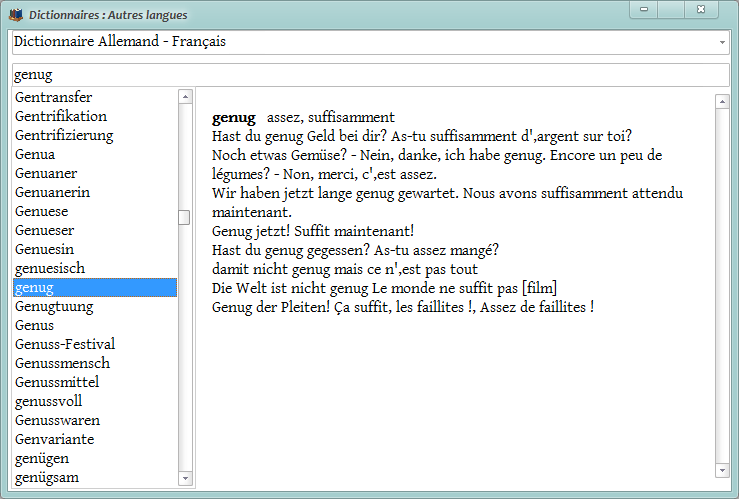Select Gentransfer in the word list

point(95,97)
